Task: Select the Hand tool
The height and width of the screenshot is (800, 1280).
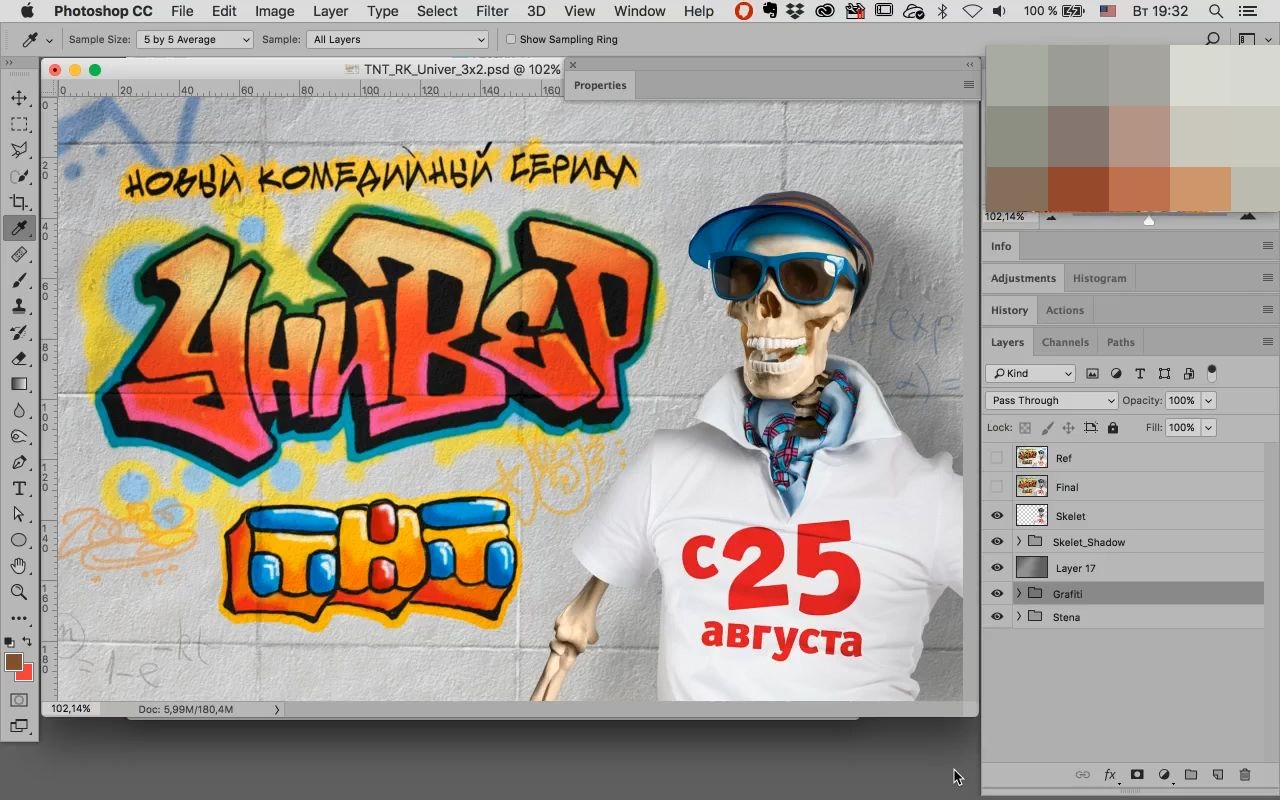Action: click(x=19, y=566)
